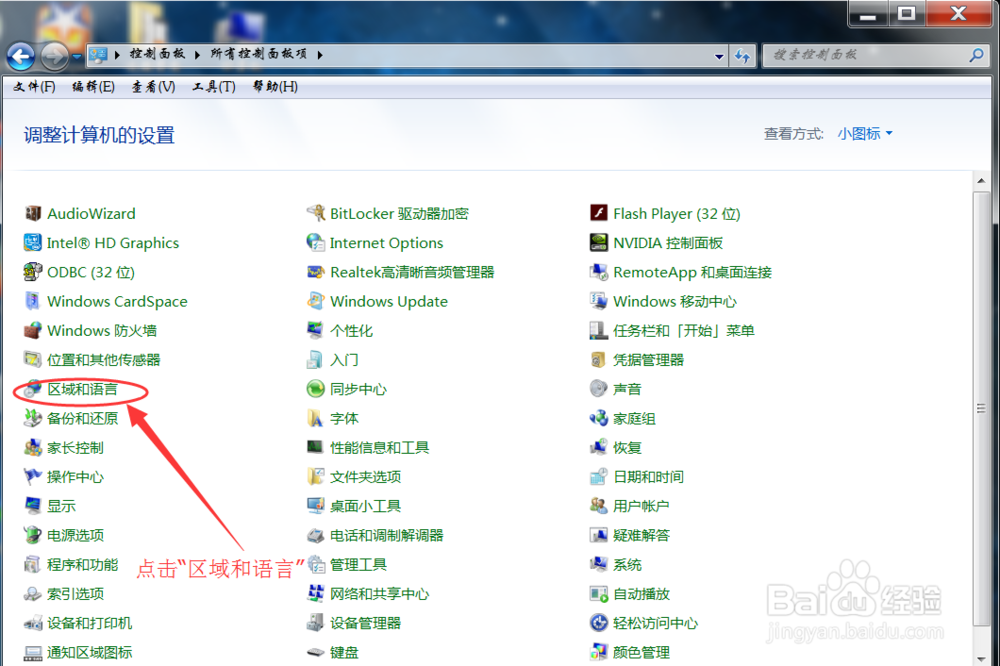打开“工具(T)”菜单
1000x666 pixels.
[211, 86]
